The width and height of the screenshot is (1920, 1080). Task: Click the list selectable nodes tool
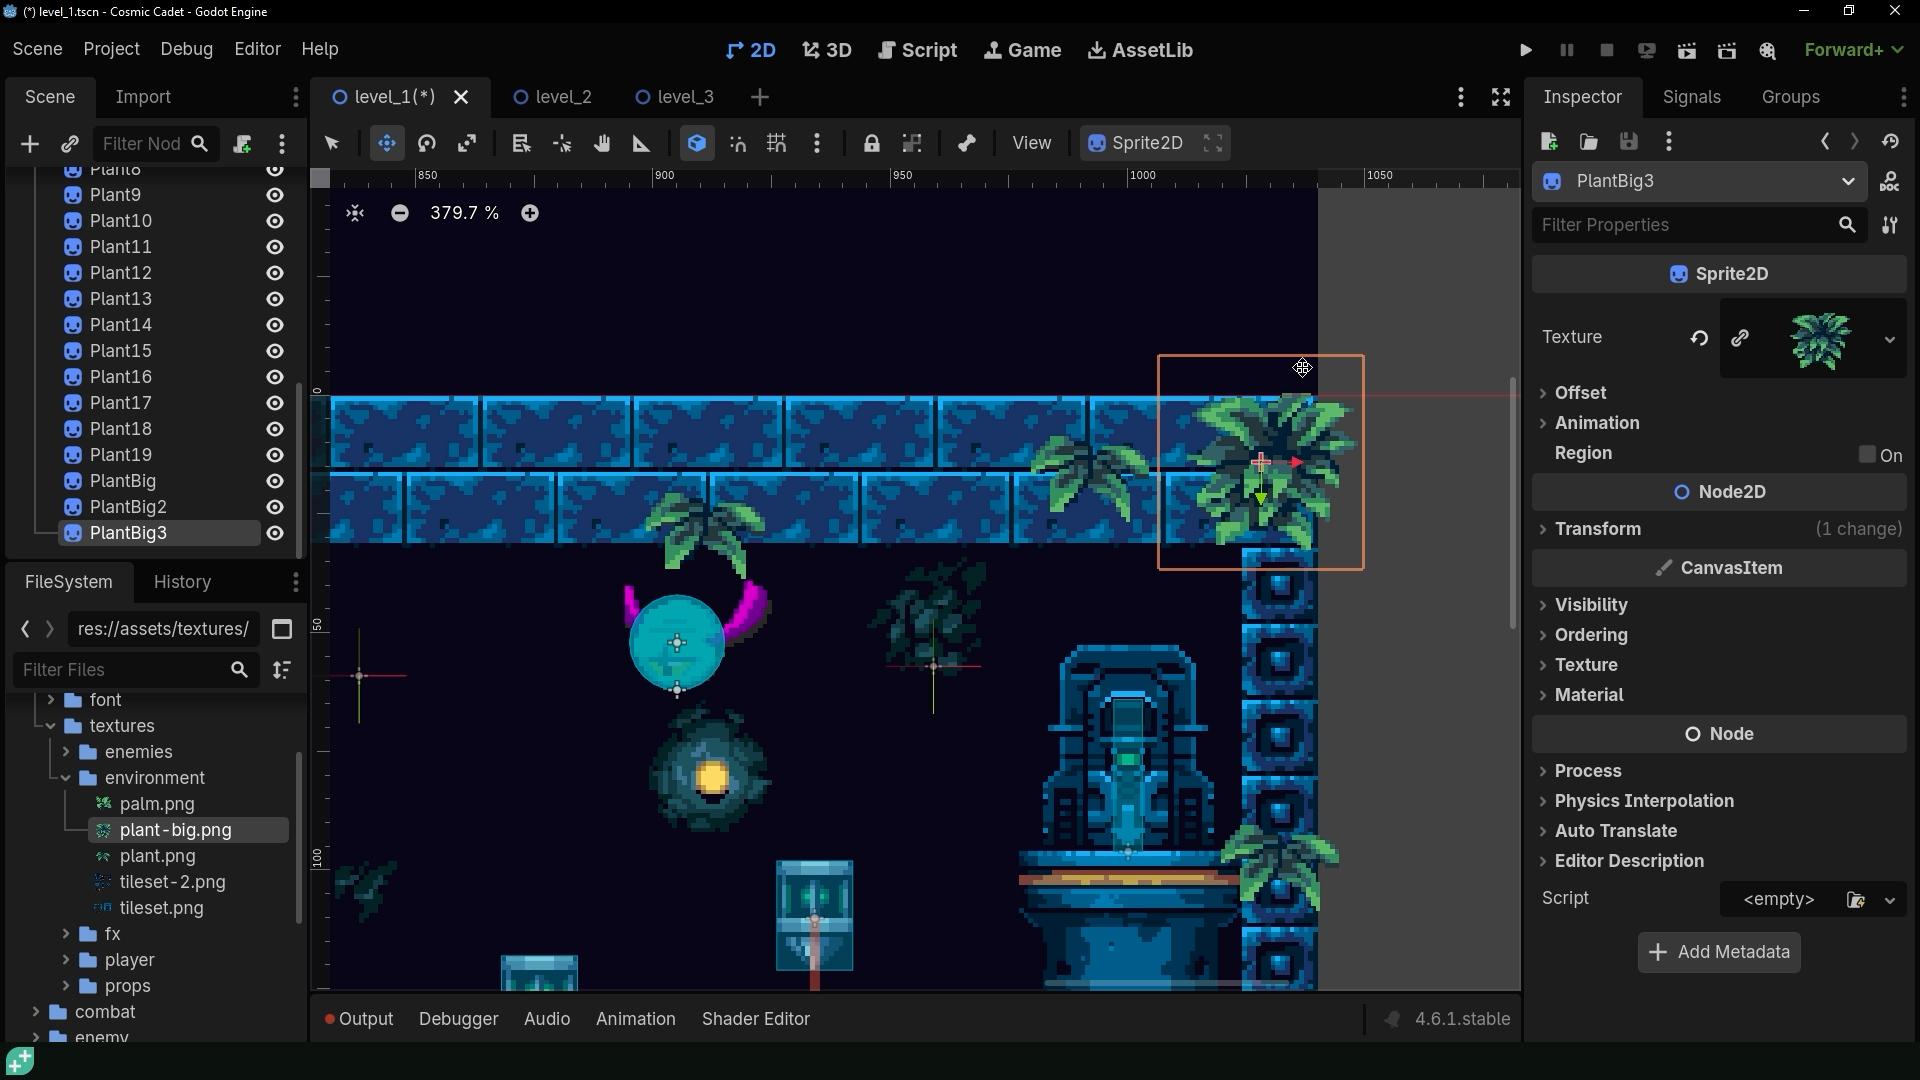[x=521, y=144]
